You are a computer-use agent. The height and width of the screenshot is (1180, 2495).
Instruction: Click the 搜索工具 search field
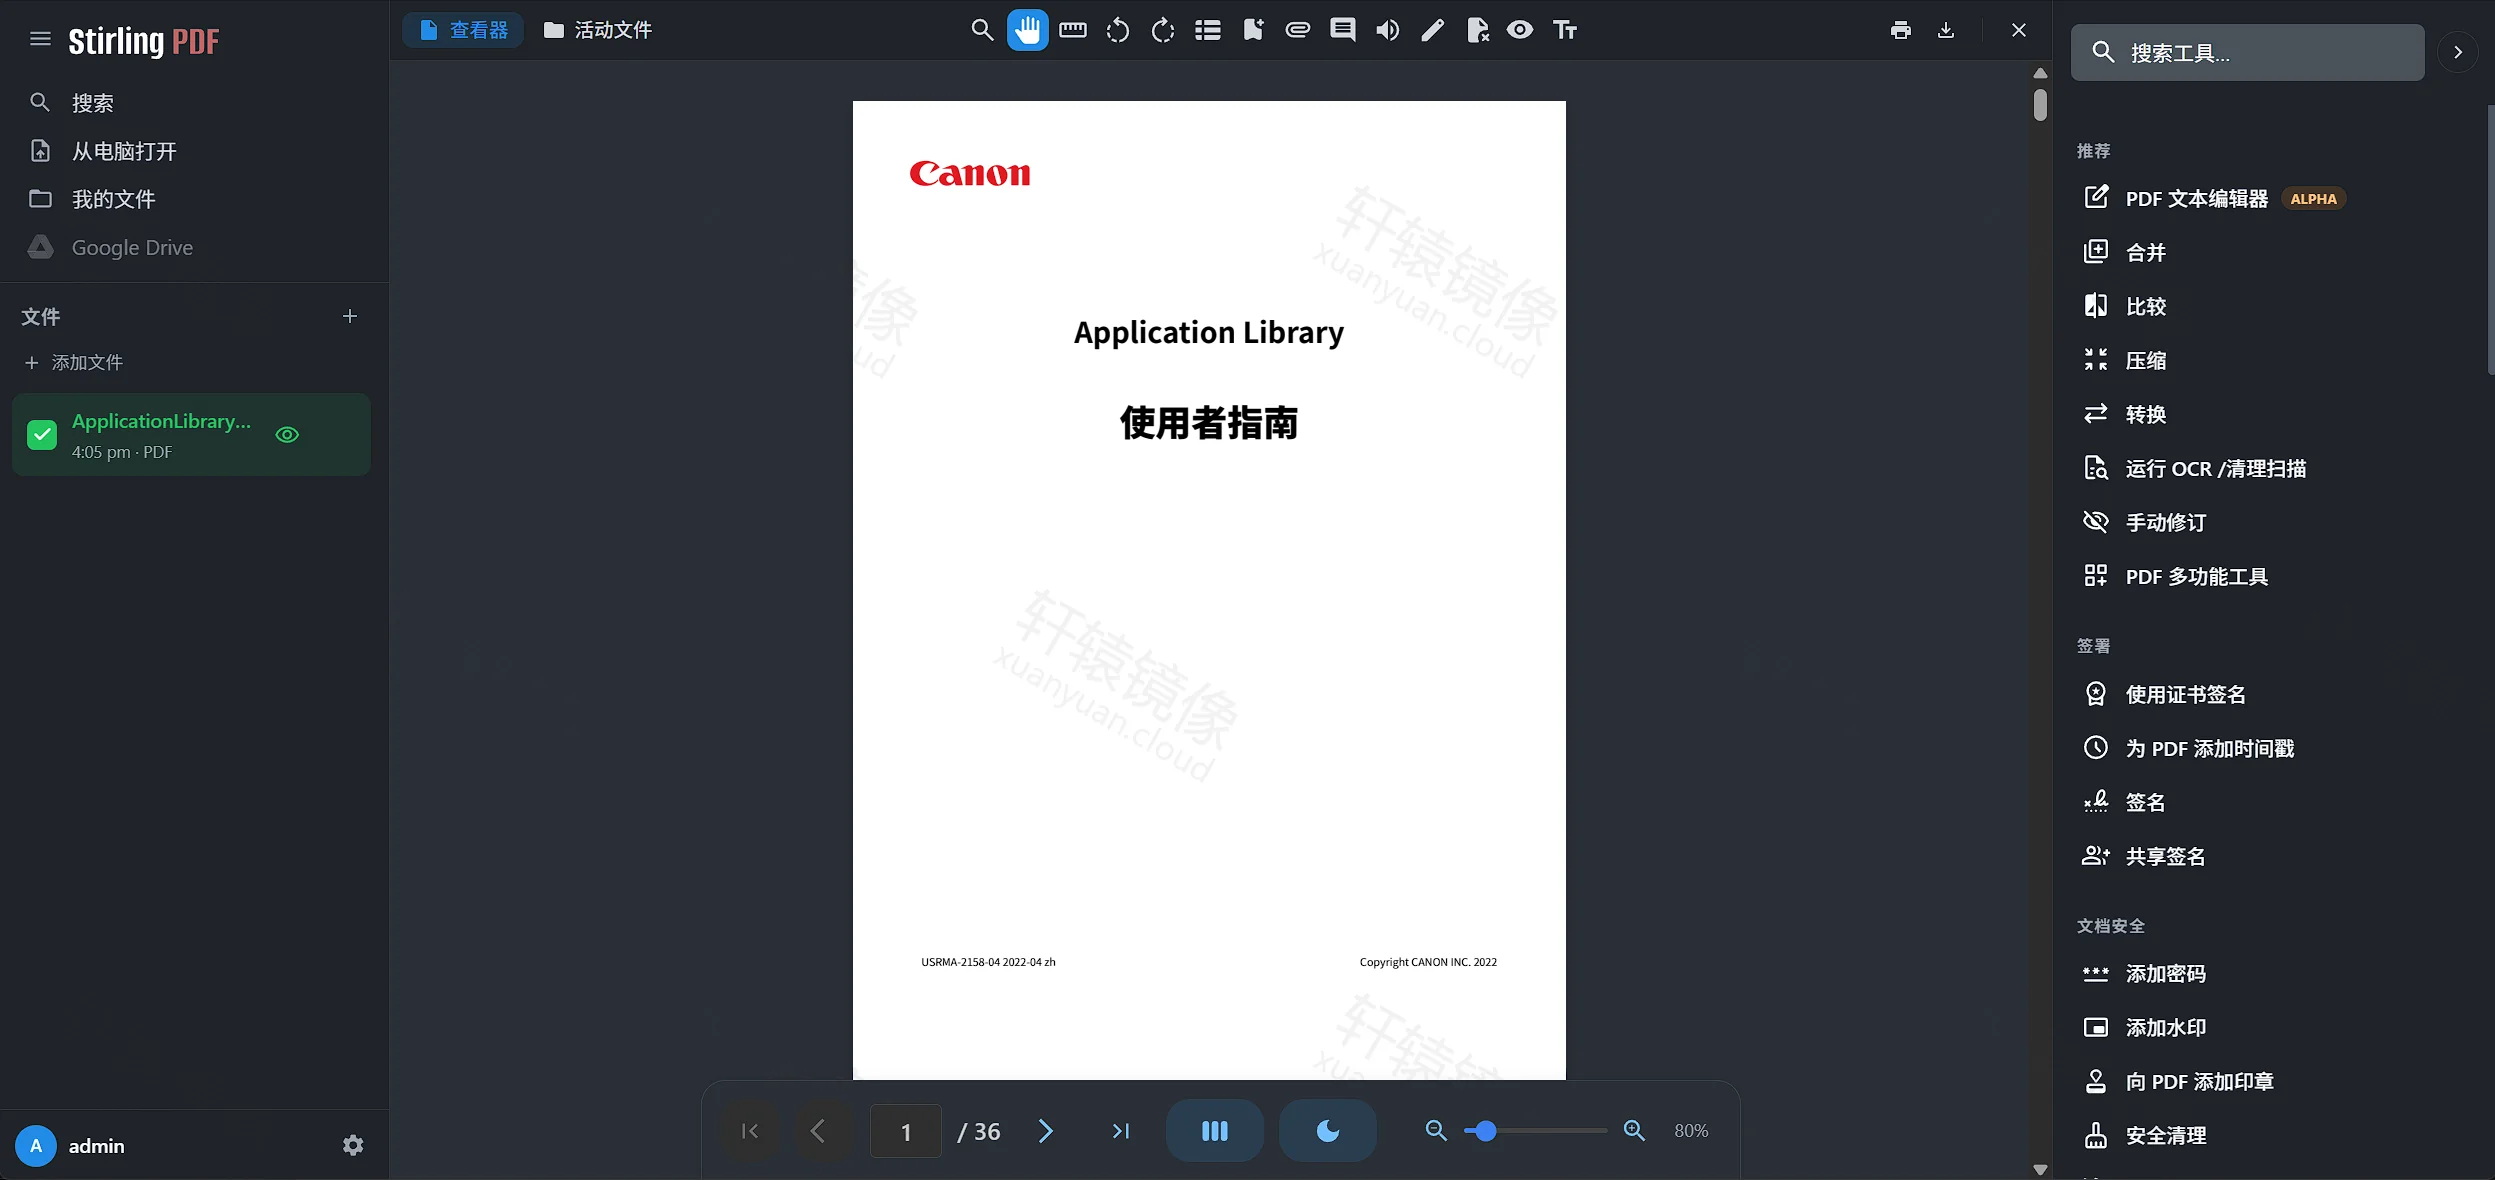coord(2248,53)
